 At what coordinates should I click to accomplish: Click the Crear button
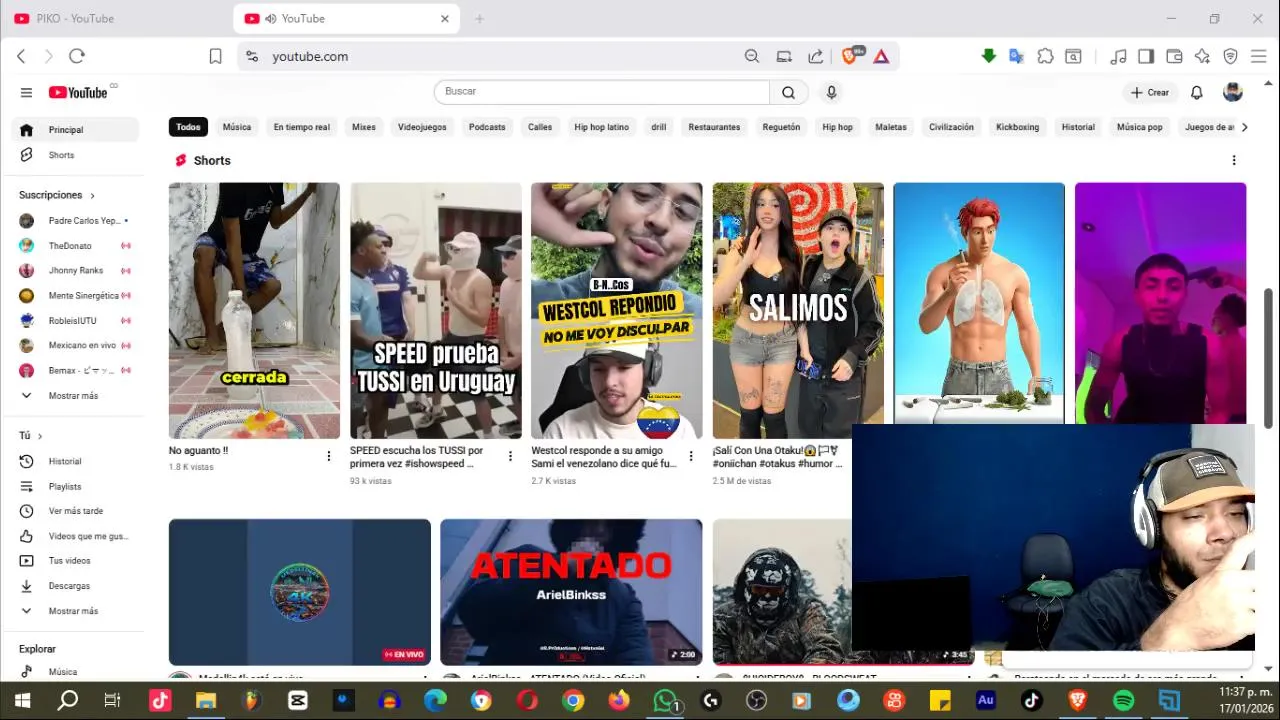[x=1149, y=92]
